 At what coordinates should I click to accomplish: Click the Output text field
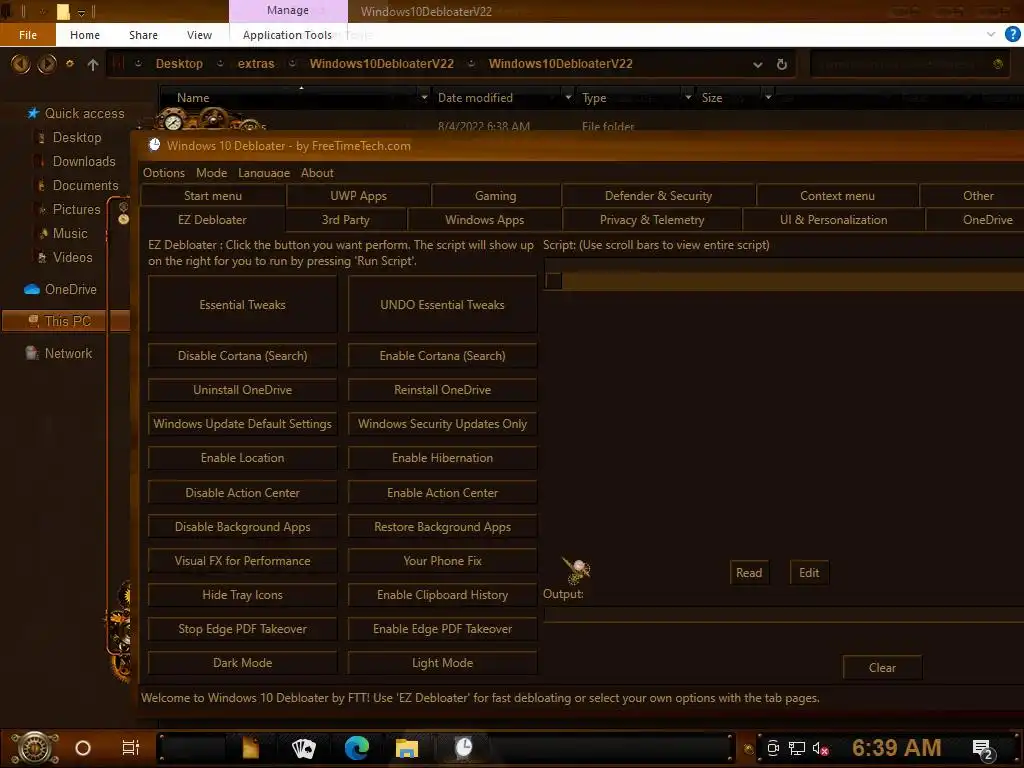[x=784, y=614]
